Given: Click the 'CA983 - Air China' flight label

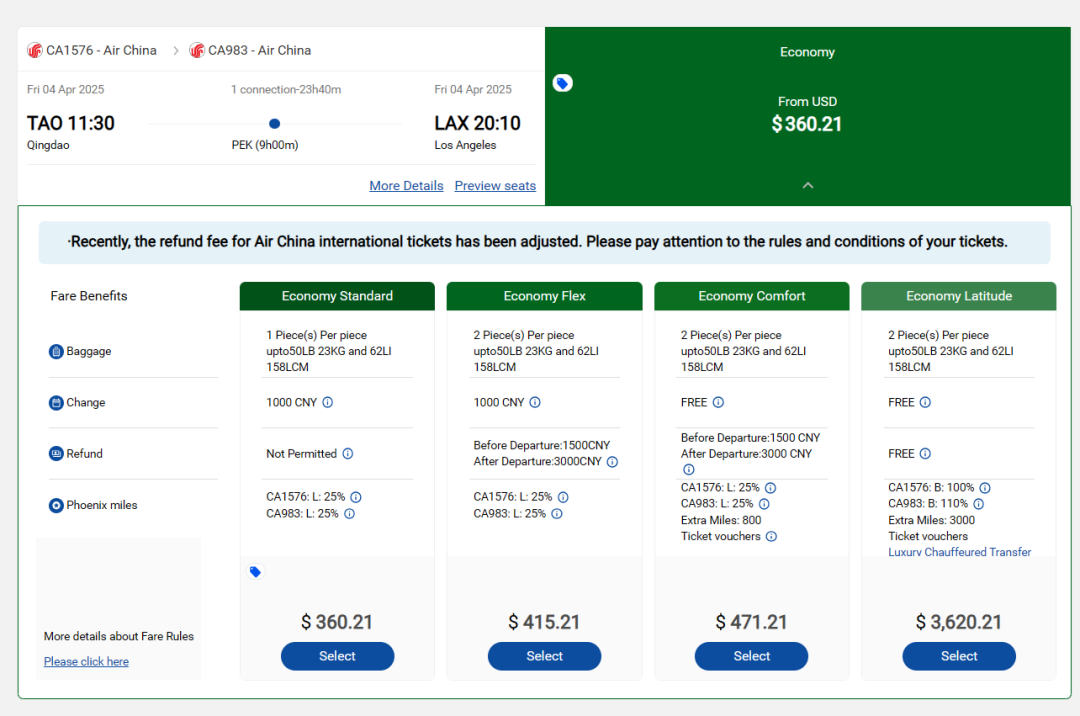Looking at the screenshot, I should (x=260, y=50).
